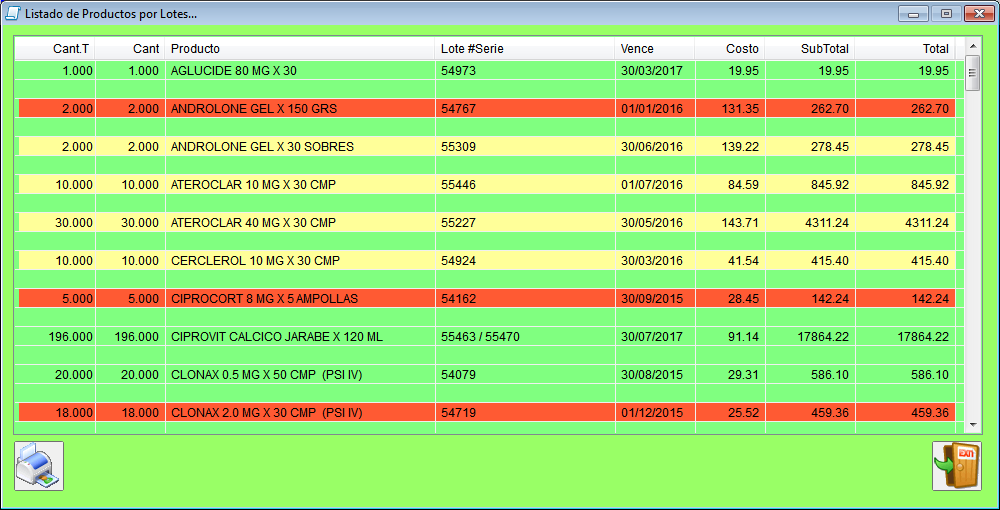
Task: Click lot number 54924
Action: tap(458, 261)
